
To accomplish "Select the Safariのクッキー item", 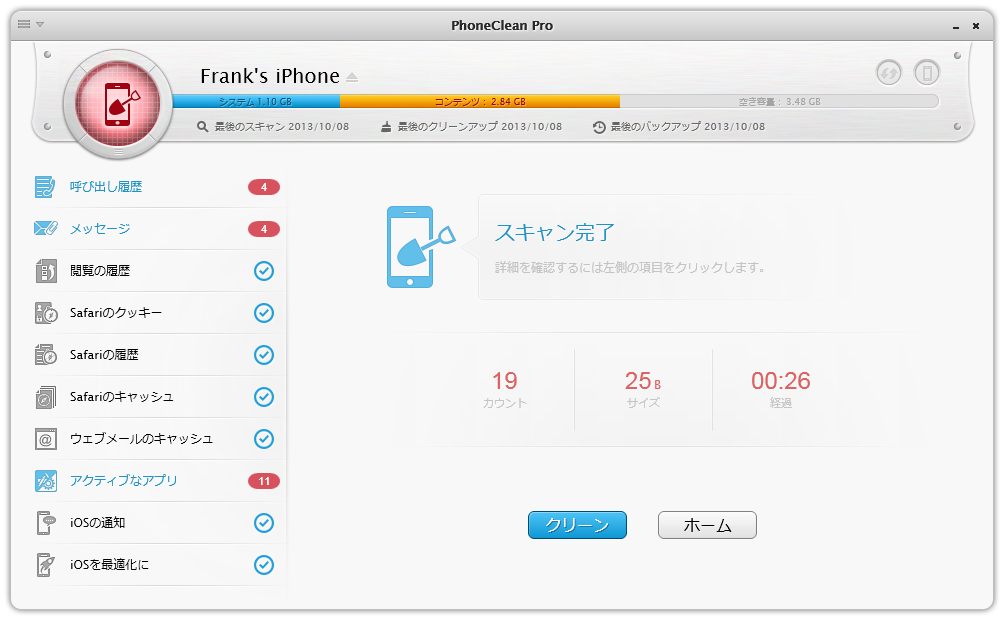I will pos(159,313).
